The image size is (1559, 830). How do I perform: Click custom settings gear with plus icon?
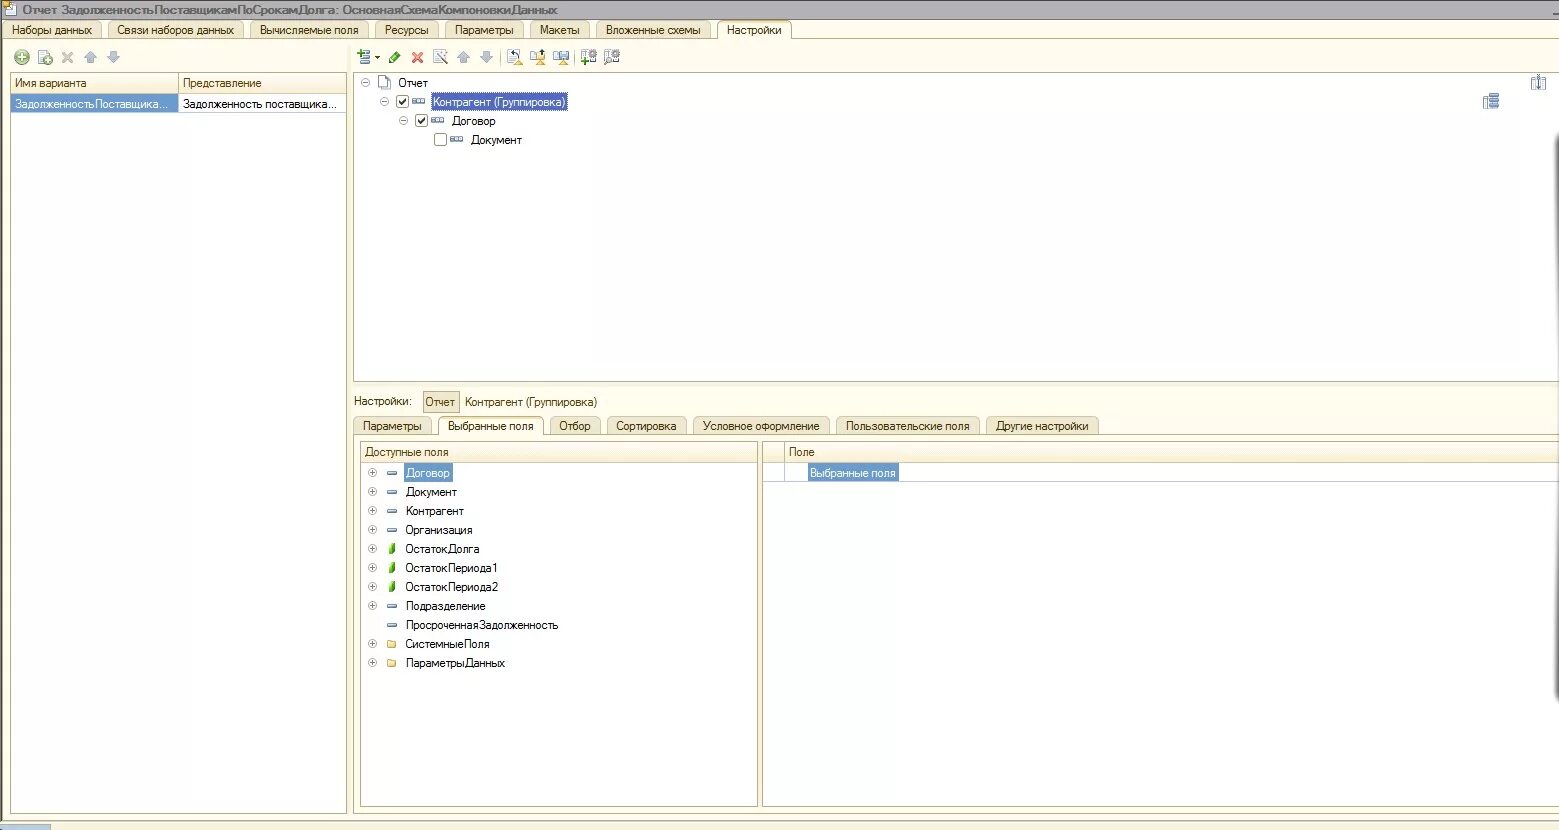point(589,57)
